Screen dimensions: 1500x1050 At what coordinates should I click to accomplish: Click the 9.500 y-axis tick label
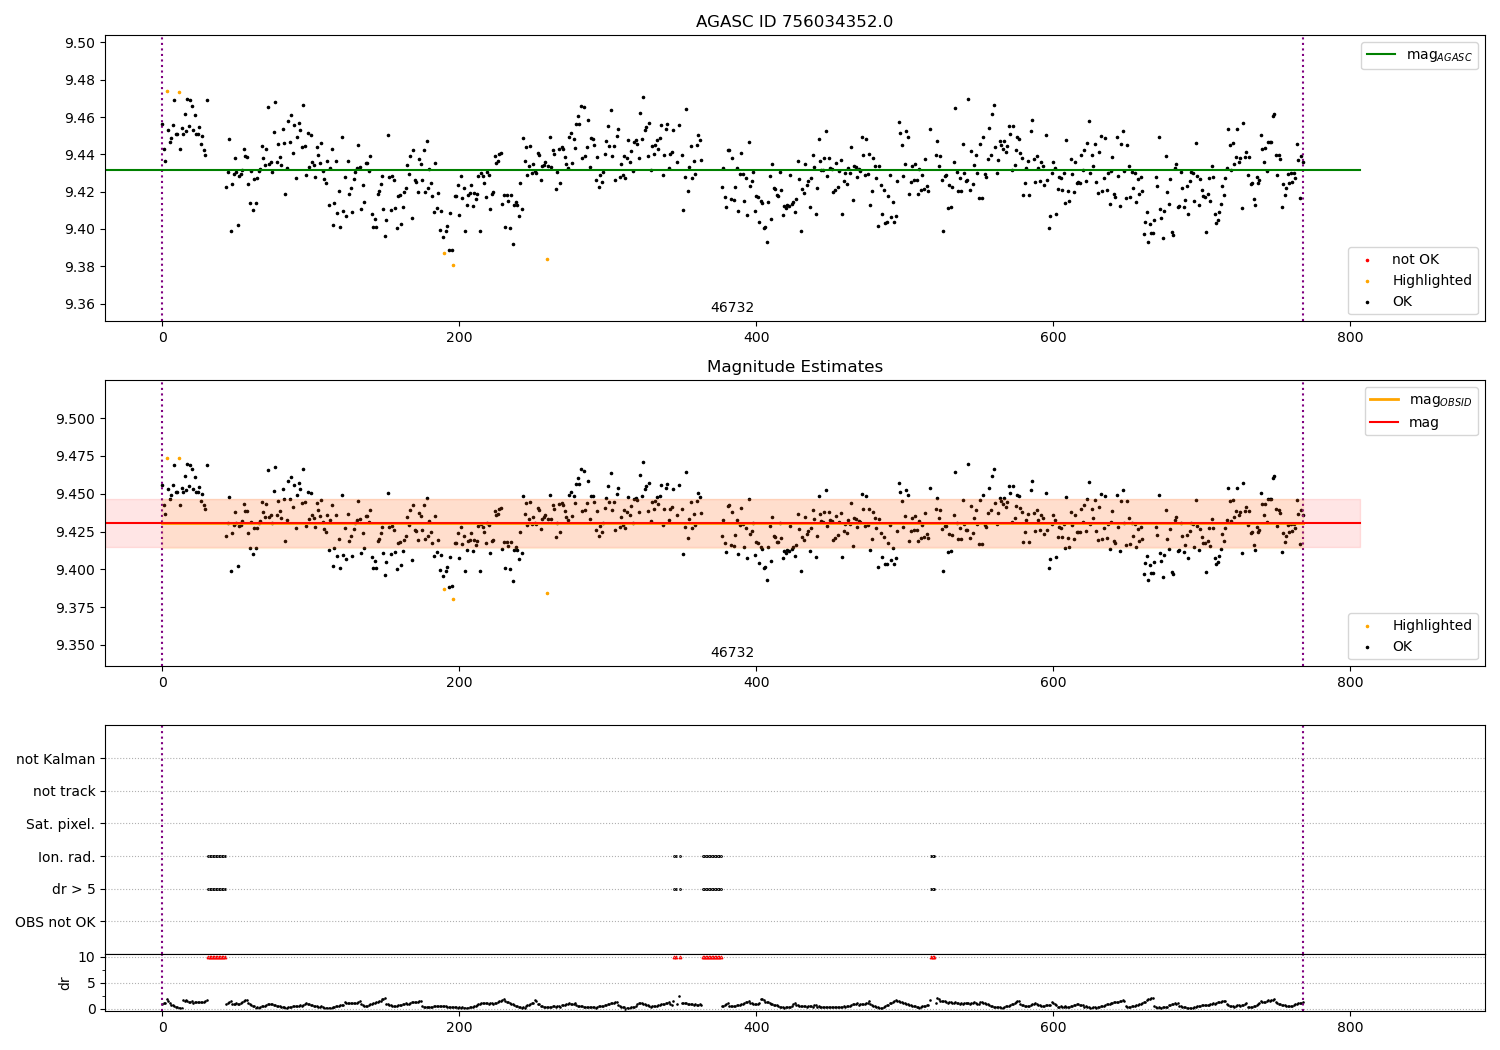75,419
